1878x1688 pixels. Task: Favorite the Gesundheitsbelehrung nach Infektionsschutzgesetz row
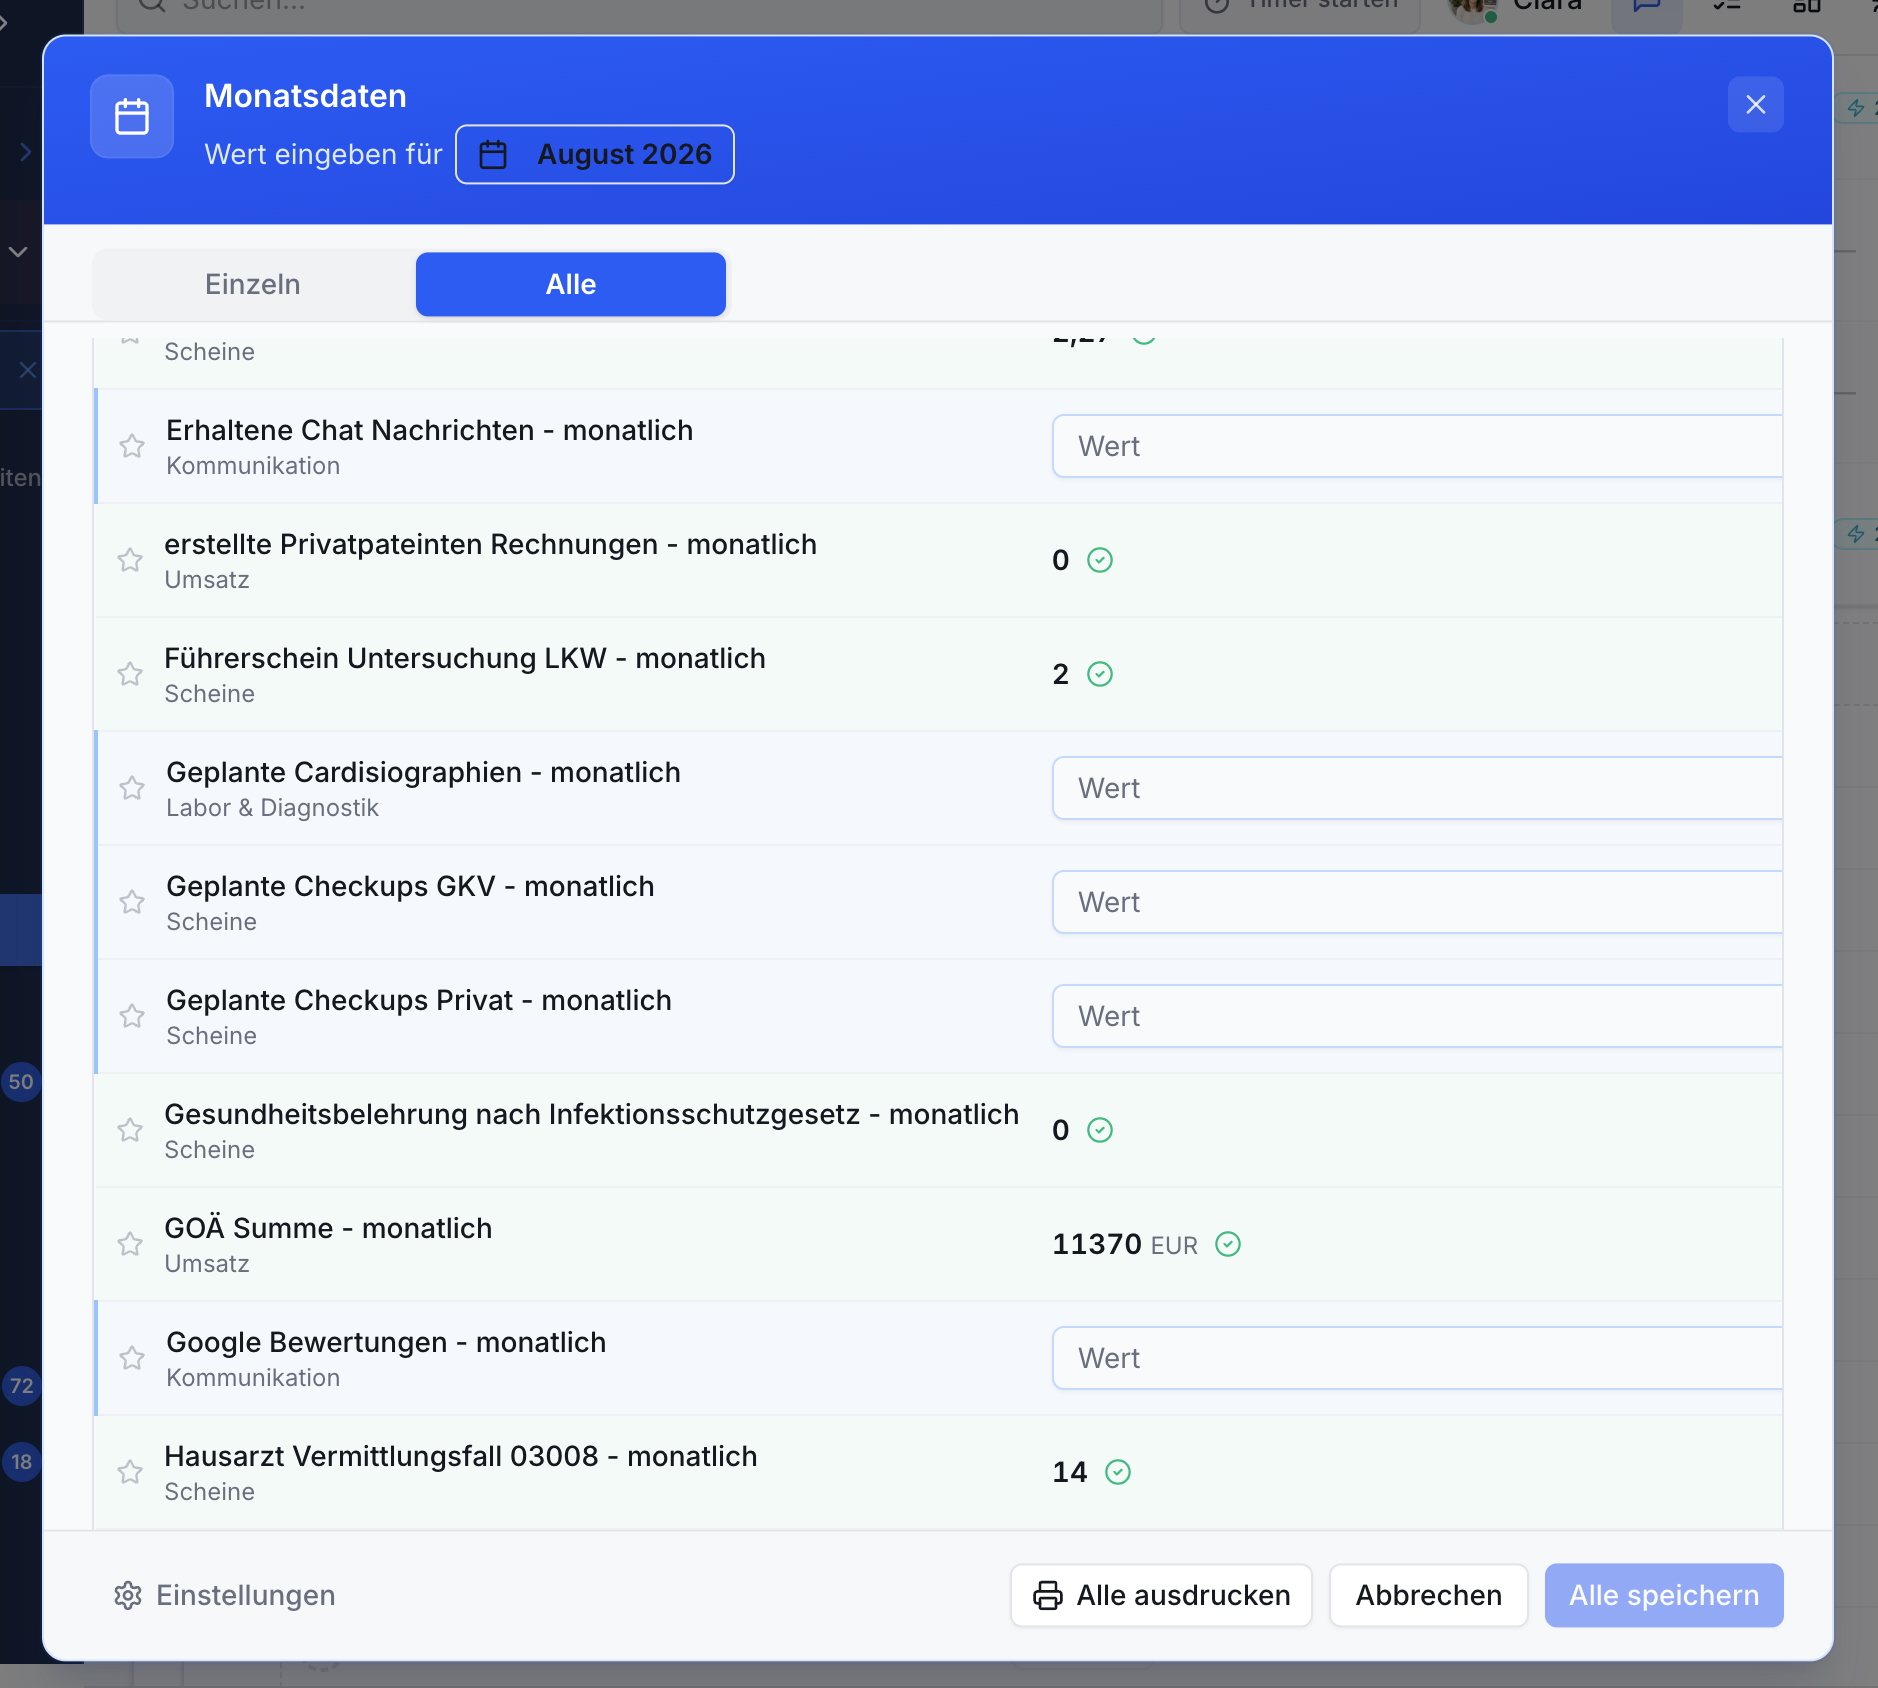click(x=130, y=1130)
